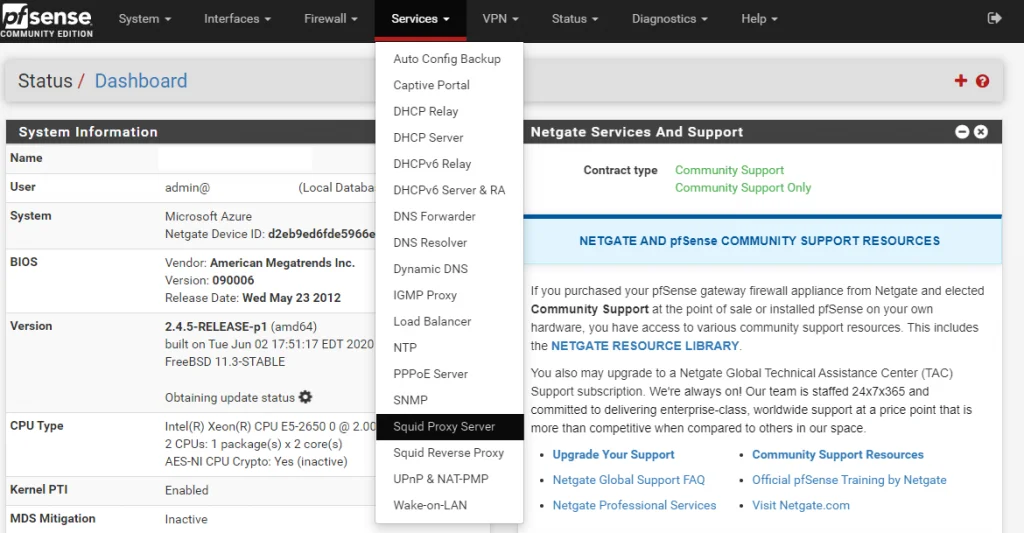1024x533 pixels.
Task: Select Load Balancer from the menu
Action: pyautogui.click(x=449, y=321)
